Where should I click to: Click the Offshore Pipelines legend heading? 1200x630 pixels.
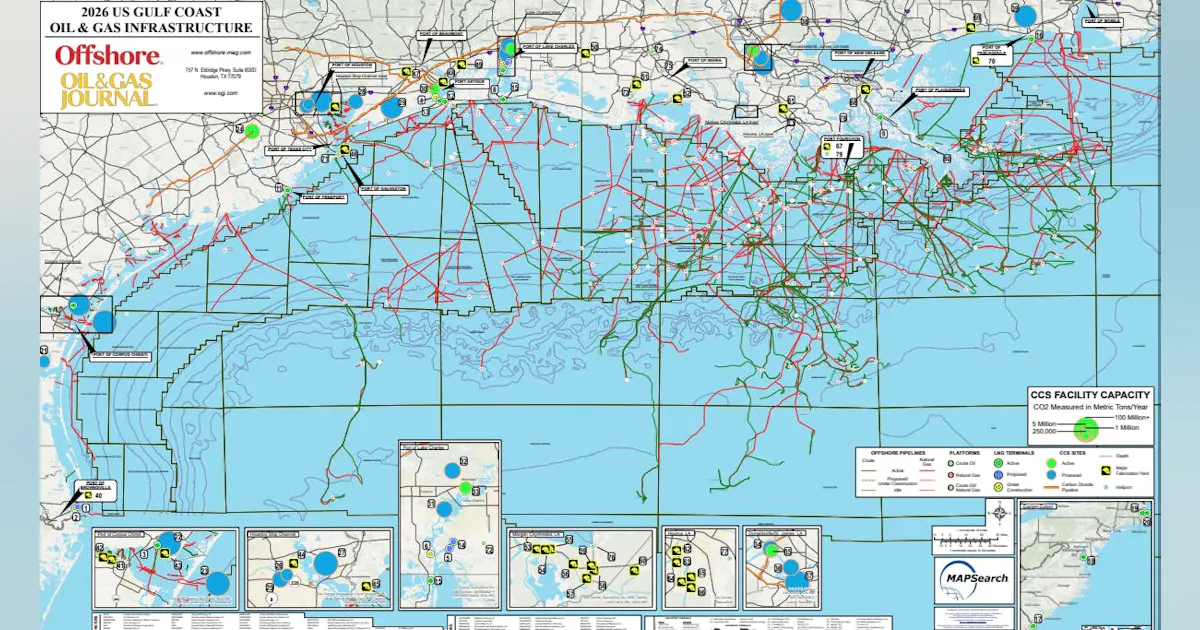896,454
